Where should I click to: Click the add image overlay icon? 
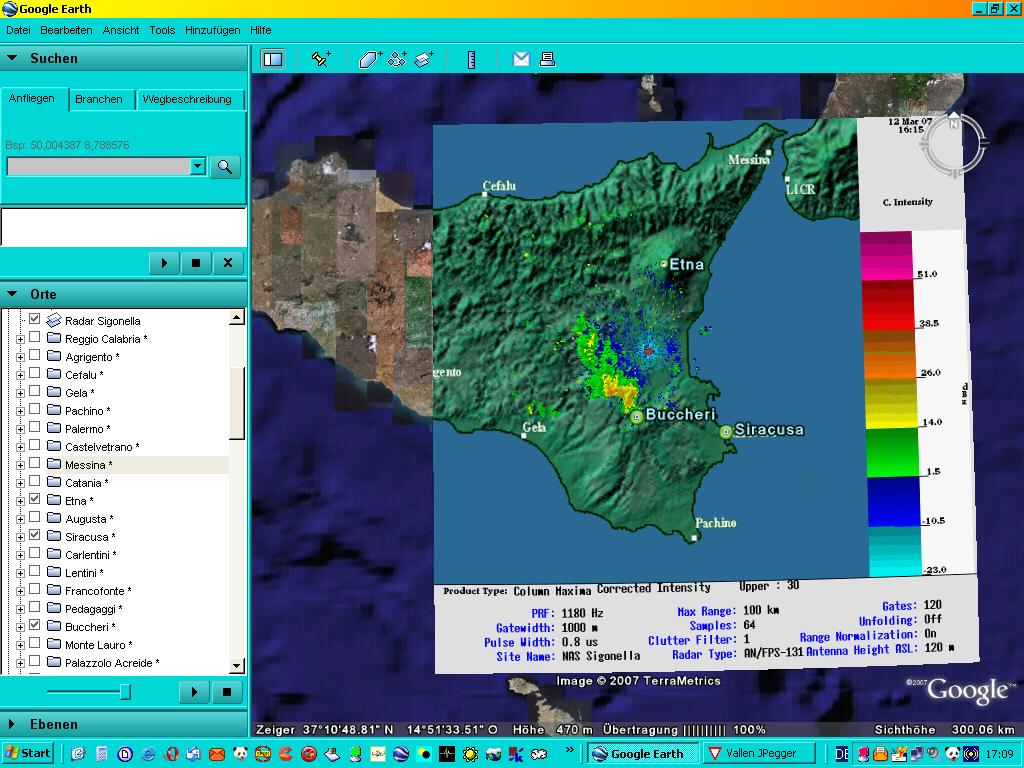click(424, 59)
